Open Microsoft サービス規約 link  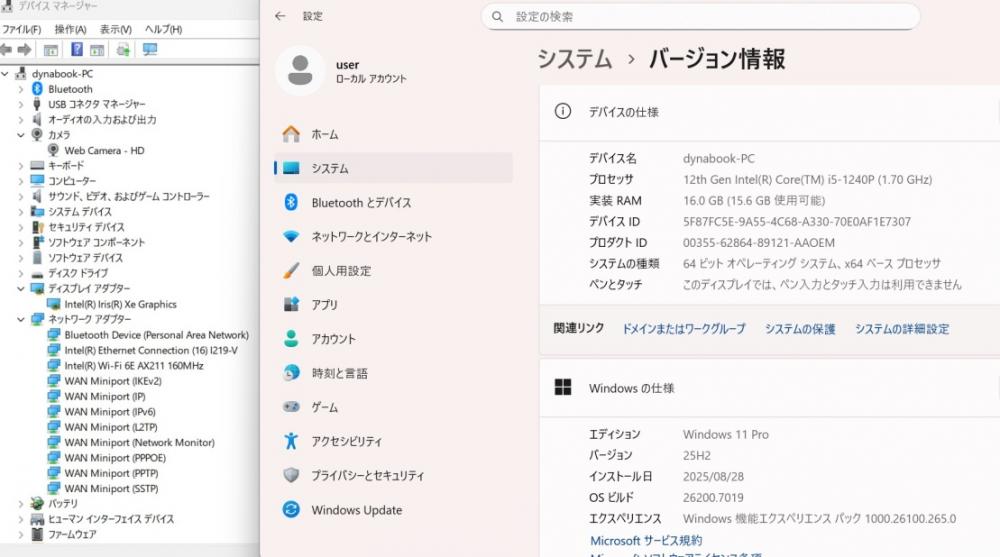click(646, 540)
